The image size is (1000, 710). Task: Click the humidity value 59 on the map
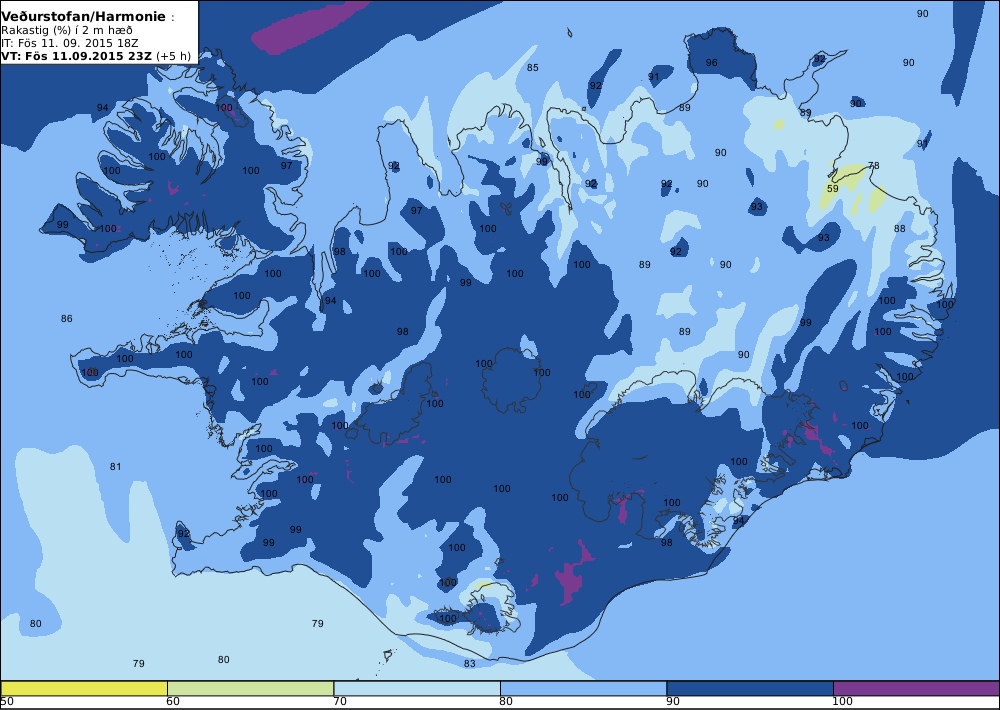point(833,189)
